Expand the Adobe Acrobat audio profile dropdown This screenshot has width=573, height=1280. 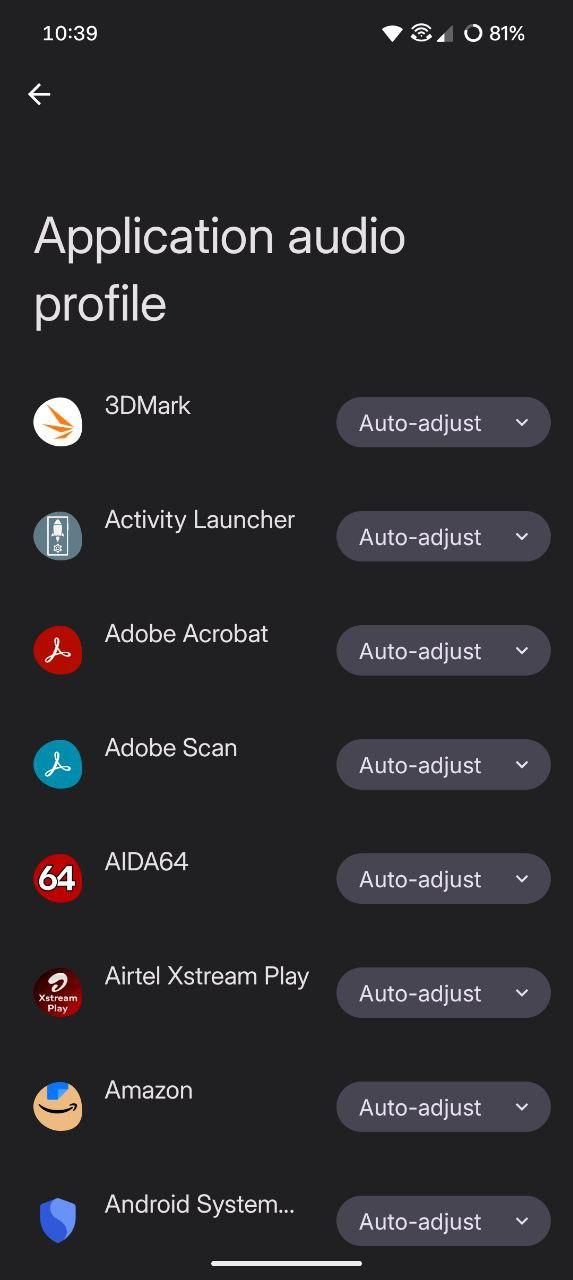tap(443, 651)
